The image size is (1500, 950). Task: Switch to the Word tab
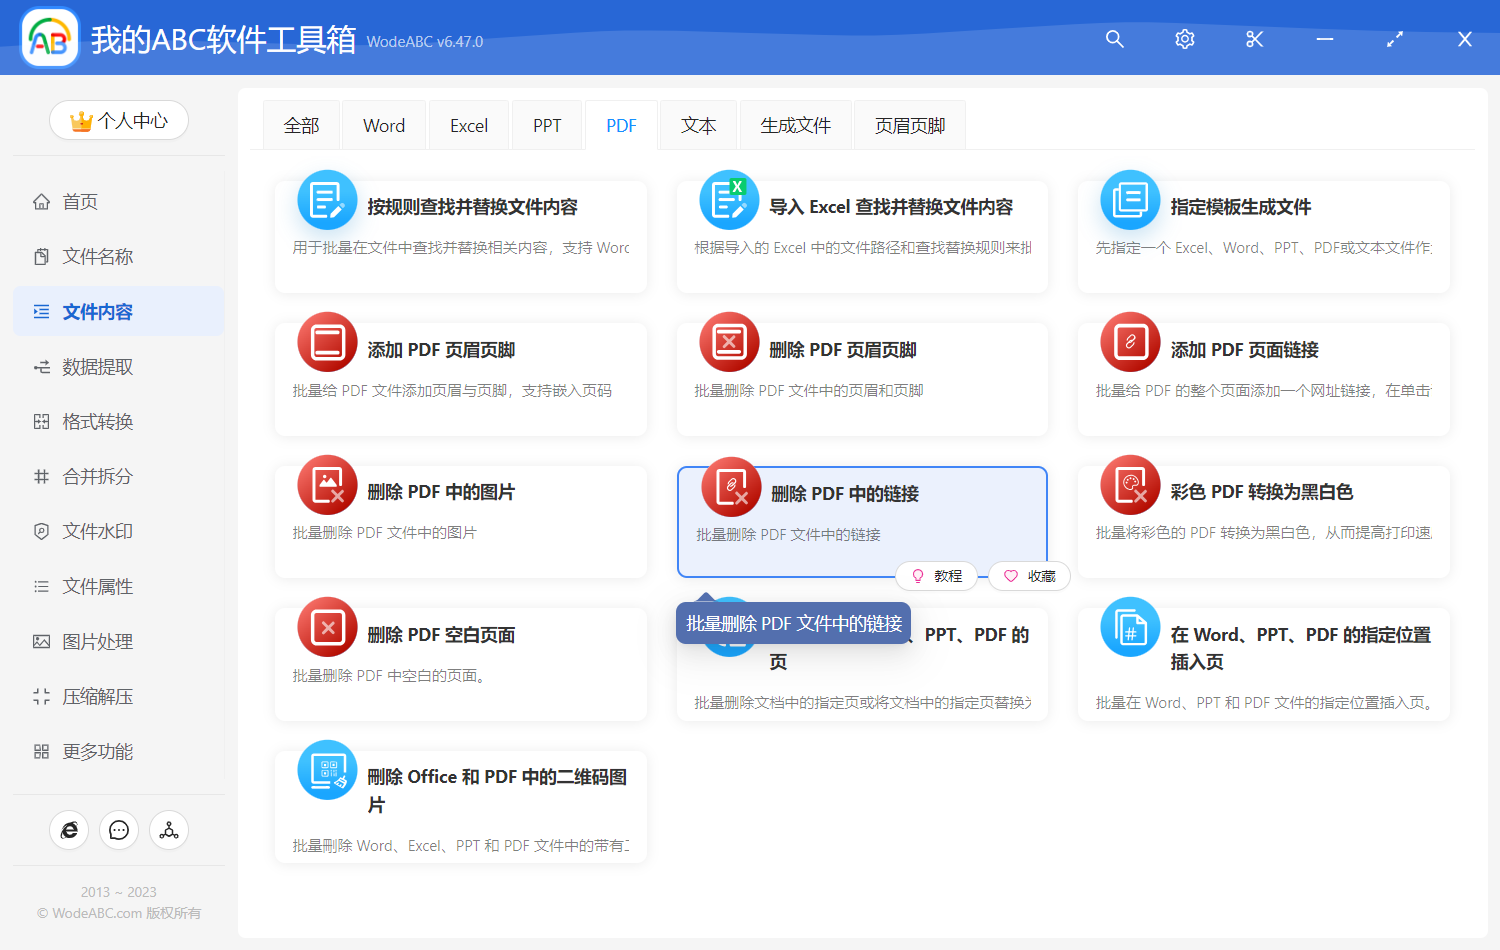[383, 124]
